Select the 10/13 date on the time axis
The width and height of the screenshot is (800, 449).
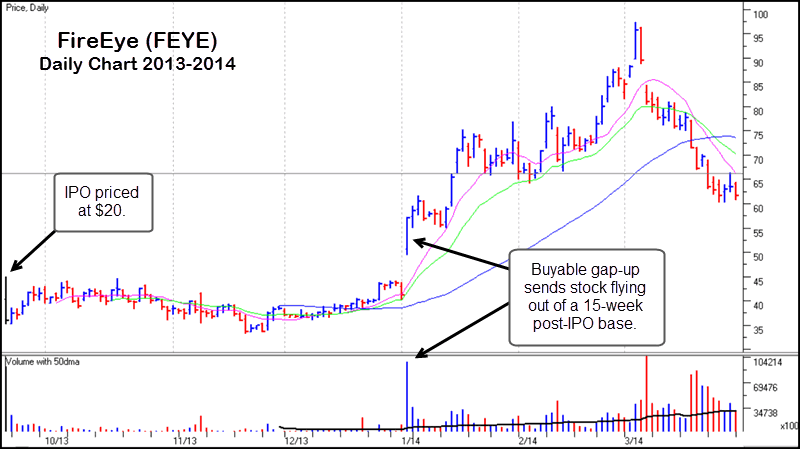[x=55, y=440]
